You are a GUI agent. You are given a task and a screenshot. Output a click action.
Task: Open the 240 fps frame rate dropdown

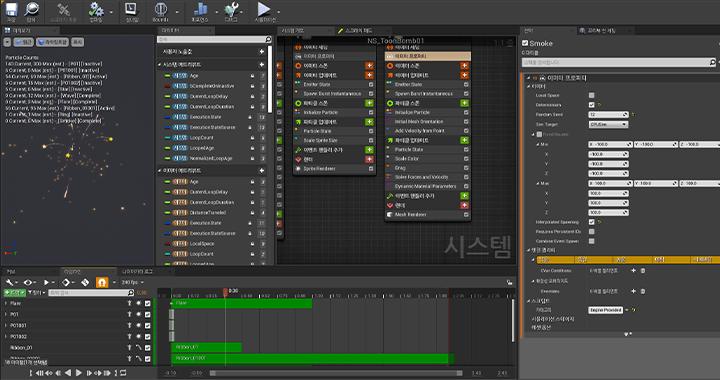click(132, 282)
